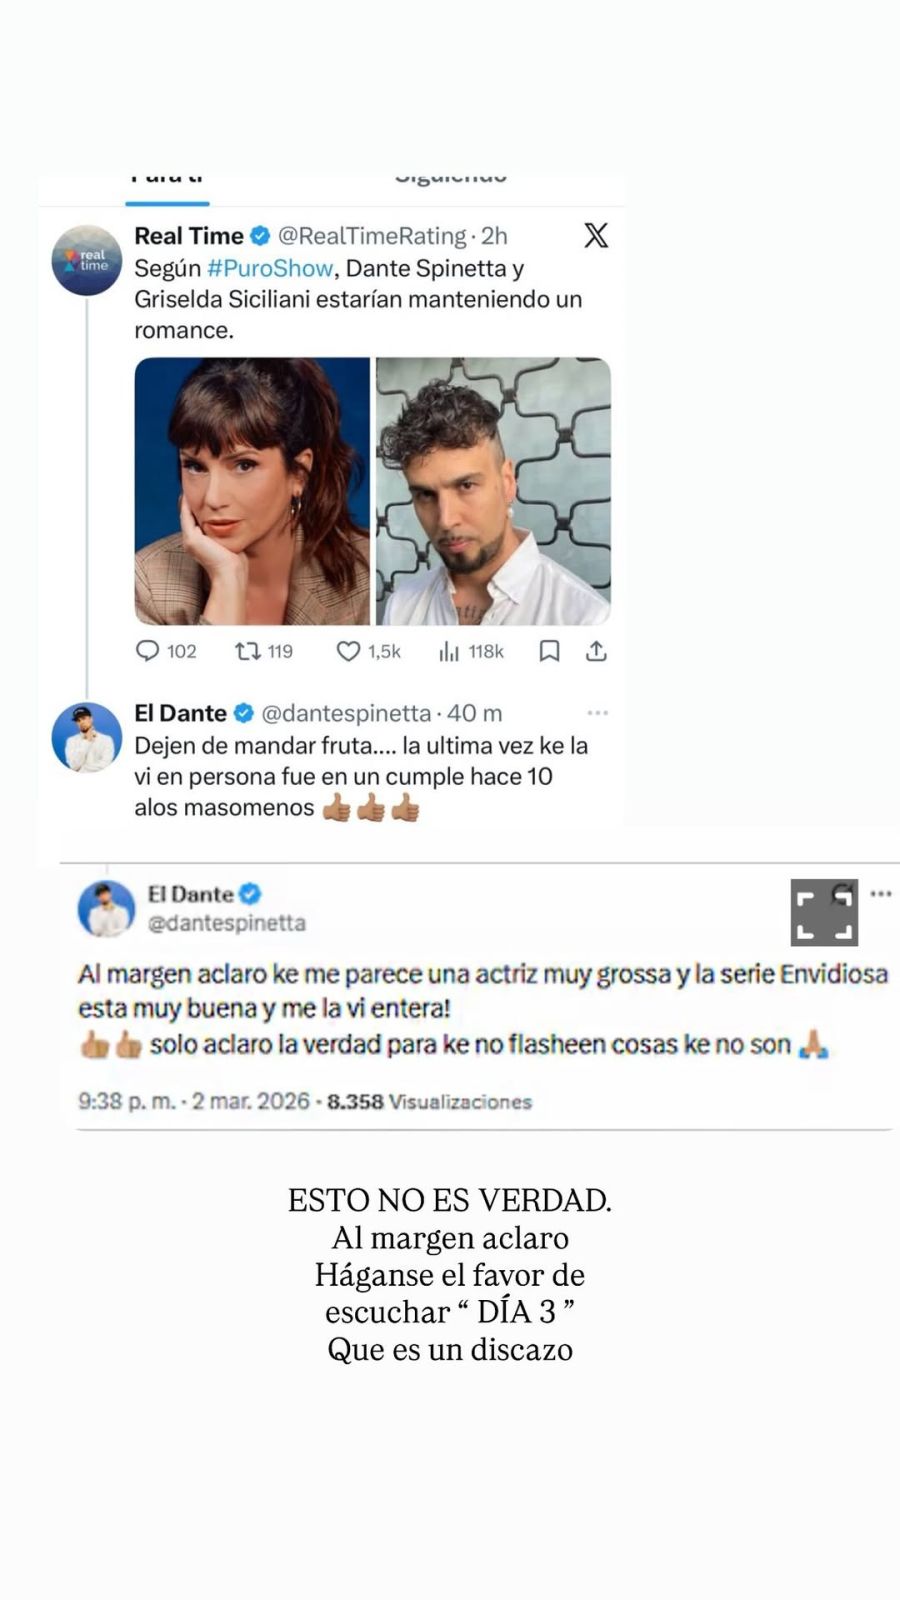Switch to the Siguiendo tab

(451, 180)
